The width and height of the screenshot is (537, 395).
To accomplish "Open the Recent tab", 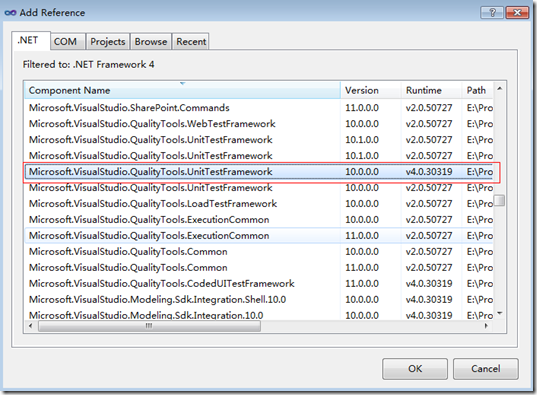I will pos(191,42).
